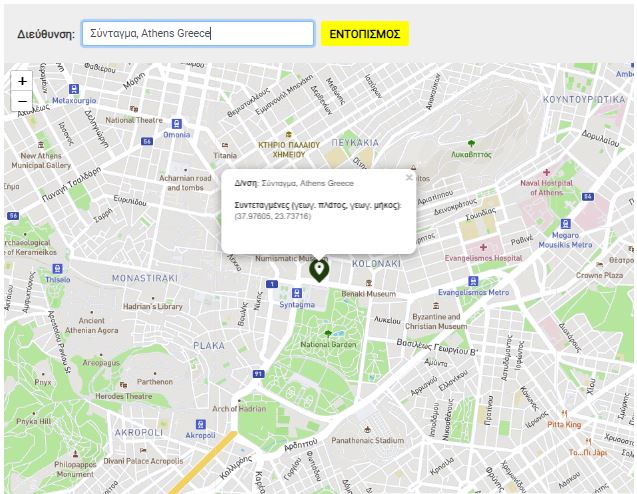Click the address input field
The height and width of the screenshot is (494, 637).
[x=197, y=34]
